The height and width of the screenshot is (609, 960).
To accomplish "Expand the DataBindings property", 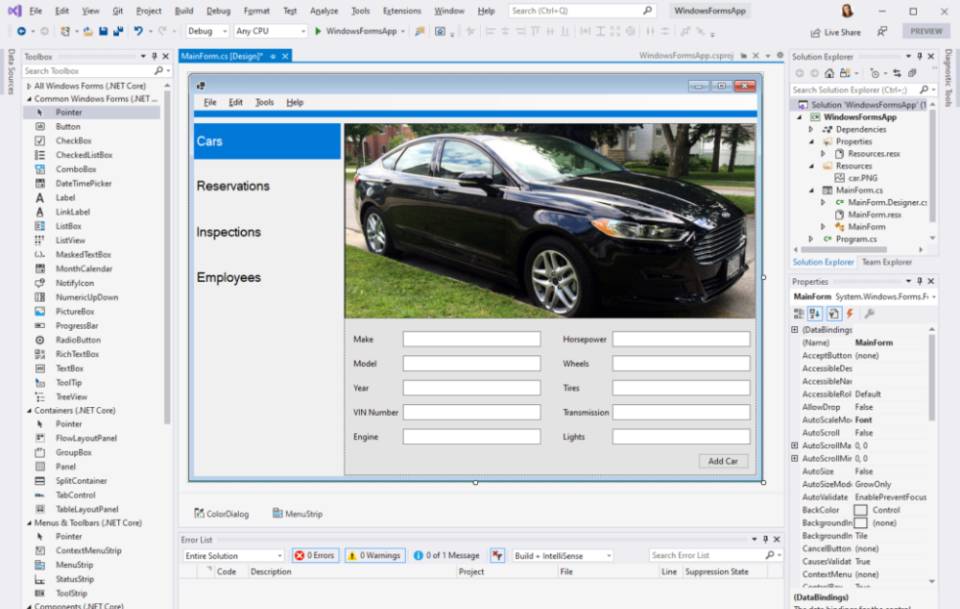I will (x=795, y=330).
